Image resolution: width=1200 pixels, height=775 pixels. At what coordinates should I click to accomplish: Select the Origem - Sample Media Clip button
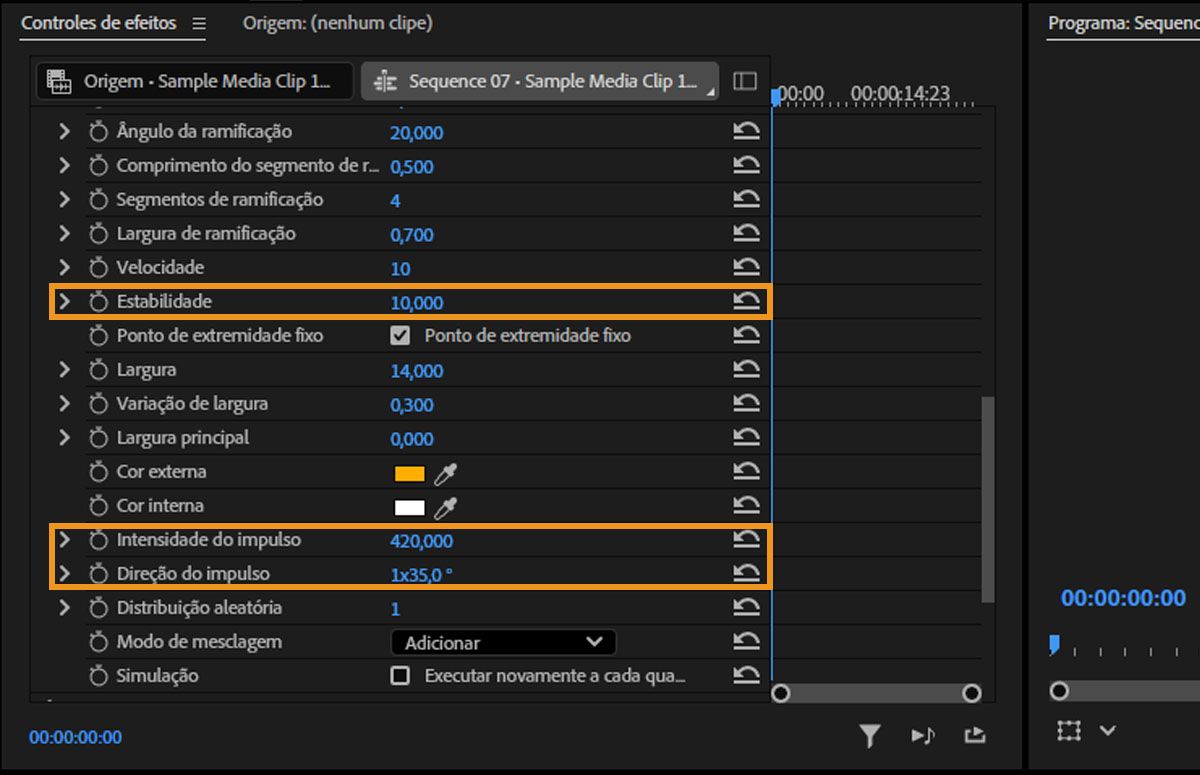tap(195, 80)
